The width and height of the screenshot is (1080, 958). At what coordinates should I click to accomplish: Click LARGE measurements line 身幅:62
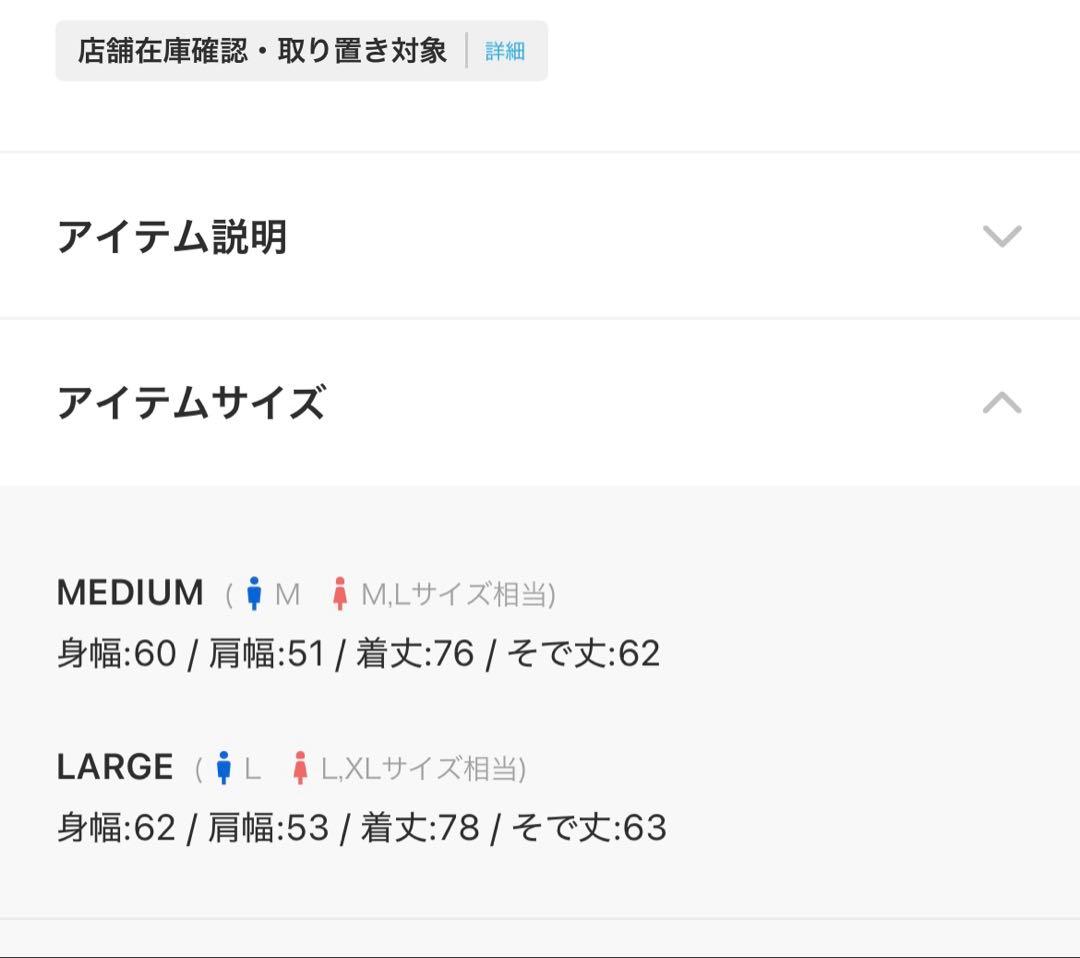tap(116, 828)
